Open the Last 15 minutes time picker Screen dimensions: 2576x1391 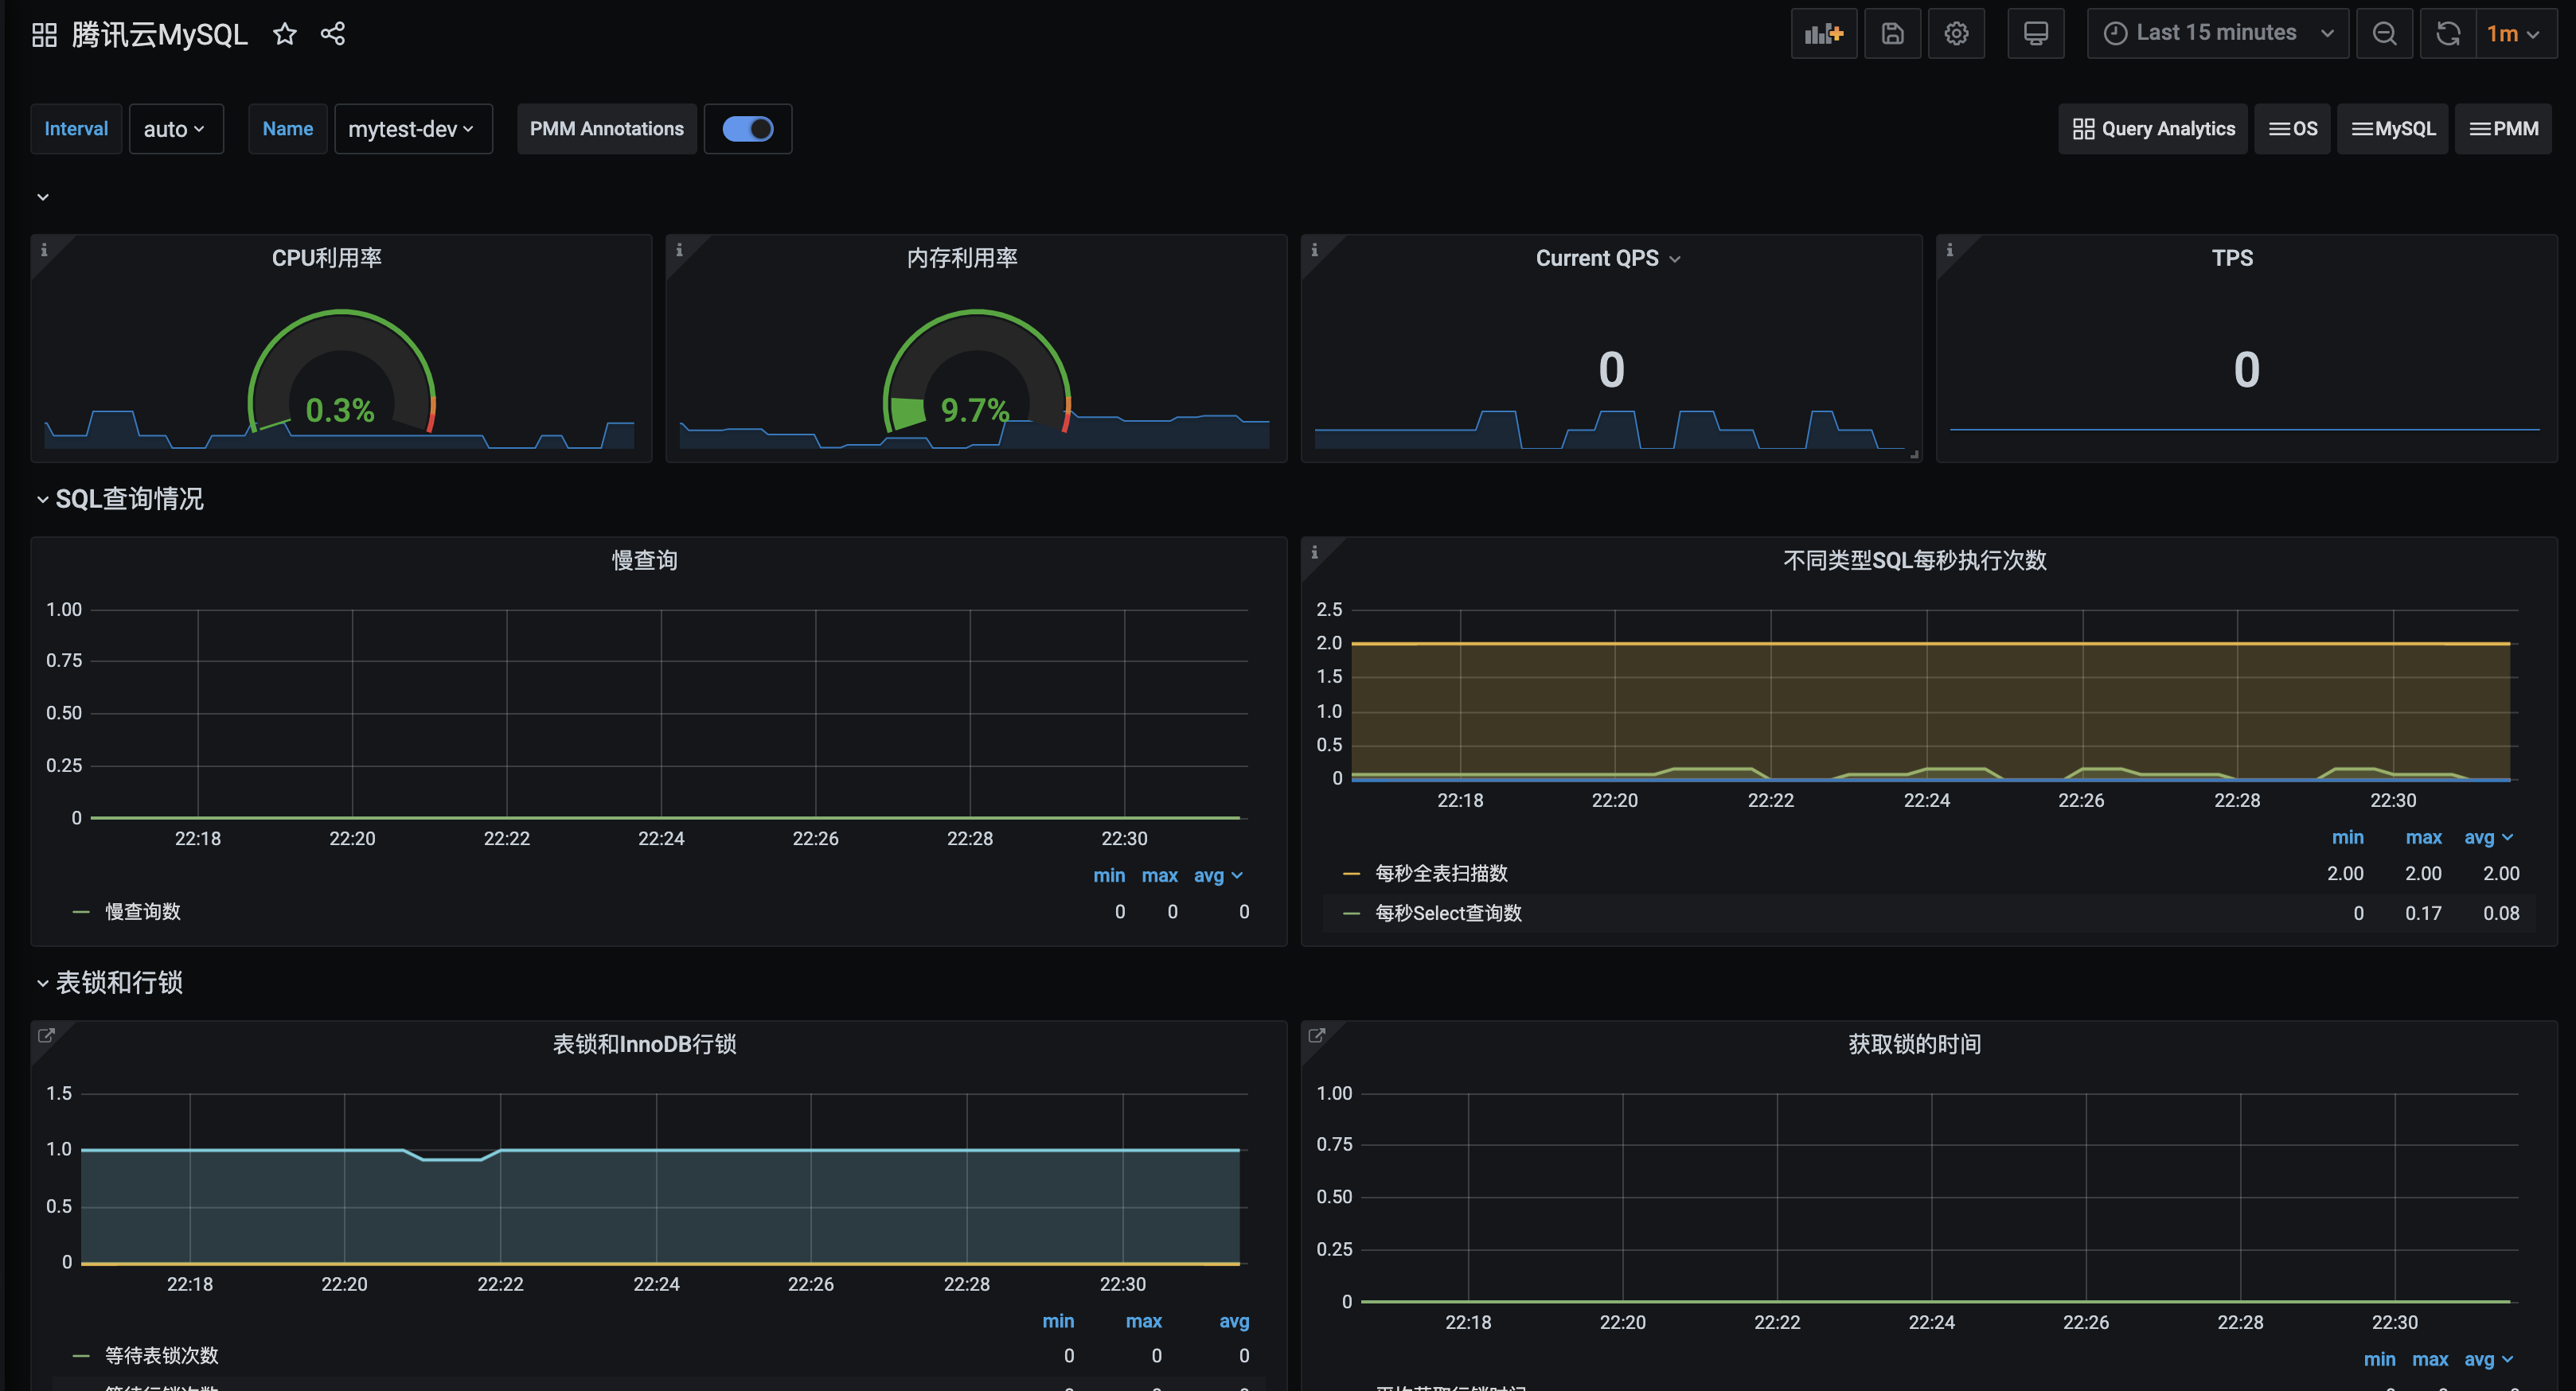(2216, 33)
